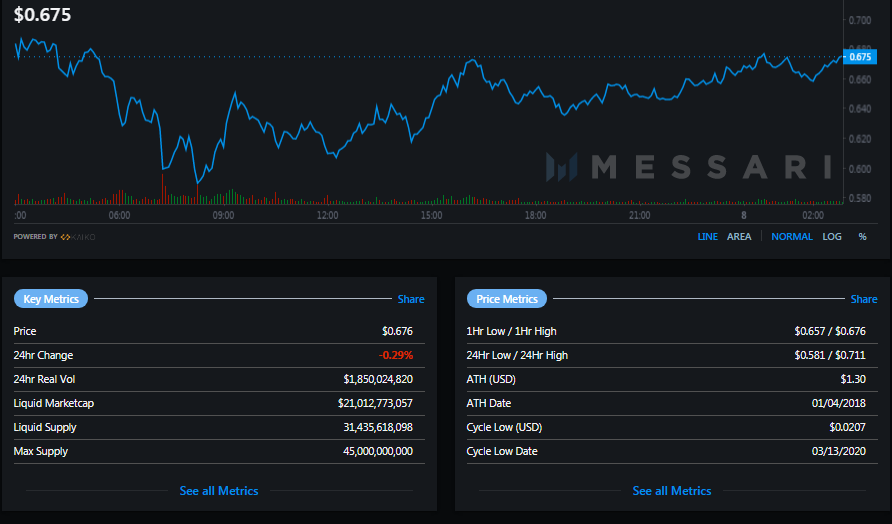Click the Price value $0.676
Viewport: 892px width, 524px height.
397,331
